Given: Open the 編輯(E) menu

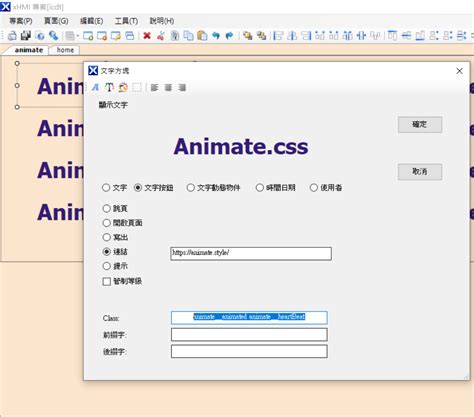Looking at the screenshot, I should [91, 21].
